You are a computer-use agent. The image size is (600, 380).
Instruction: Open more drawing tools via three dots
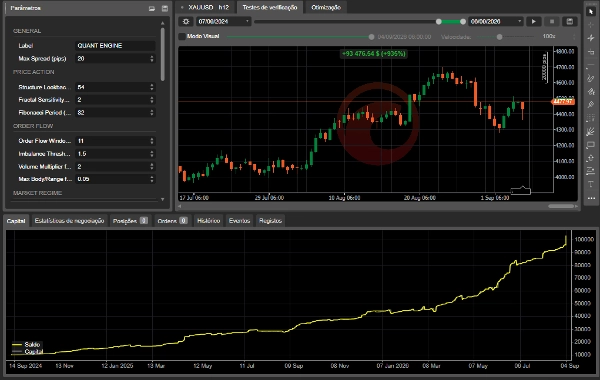tap(591, 198)
